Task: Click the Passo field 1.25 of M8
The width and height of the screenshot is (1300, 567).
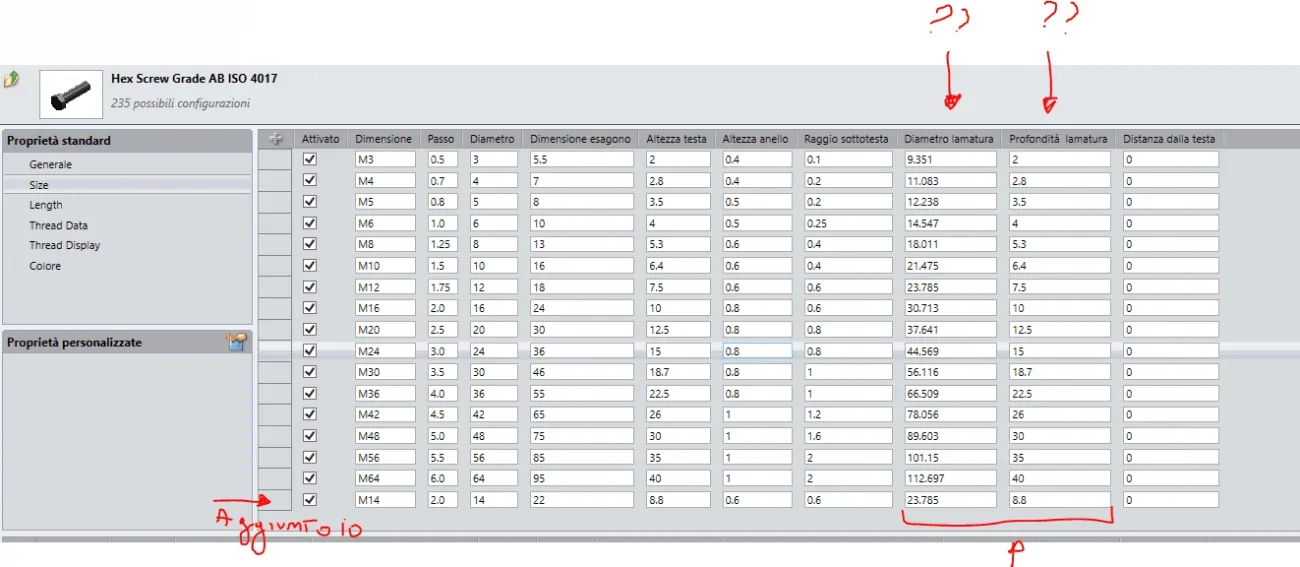Action: [442, 244]
